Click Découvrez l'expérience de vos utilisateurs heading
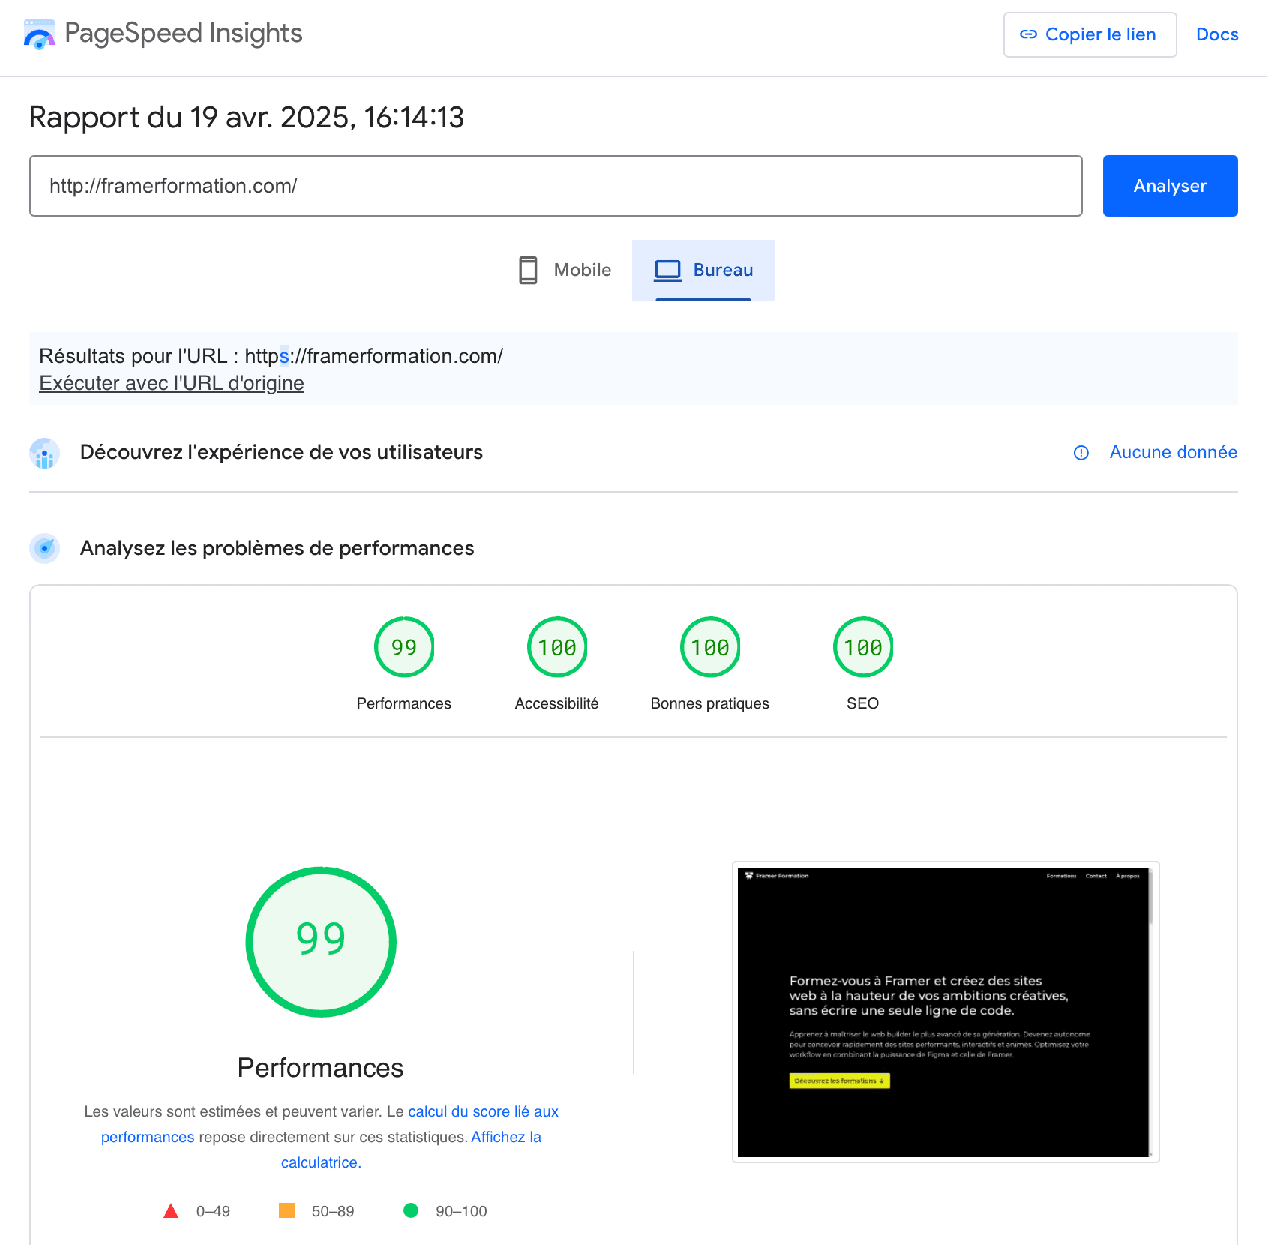1267x1245 pixels. pos(281,452)
